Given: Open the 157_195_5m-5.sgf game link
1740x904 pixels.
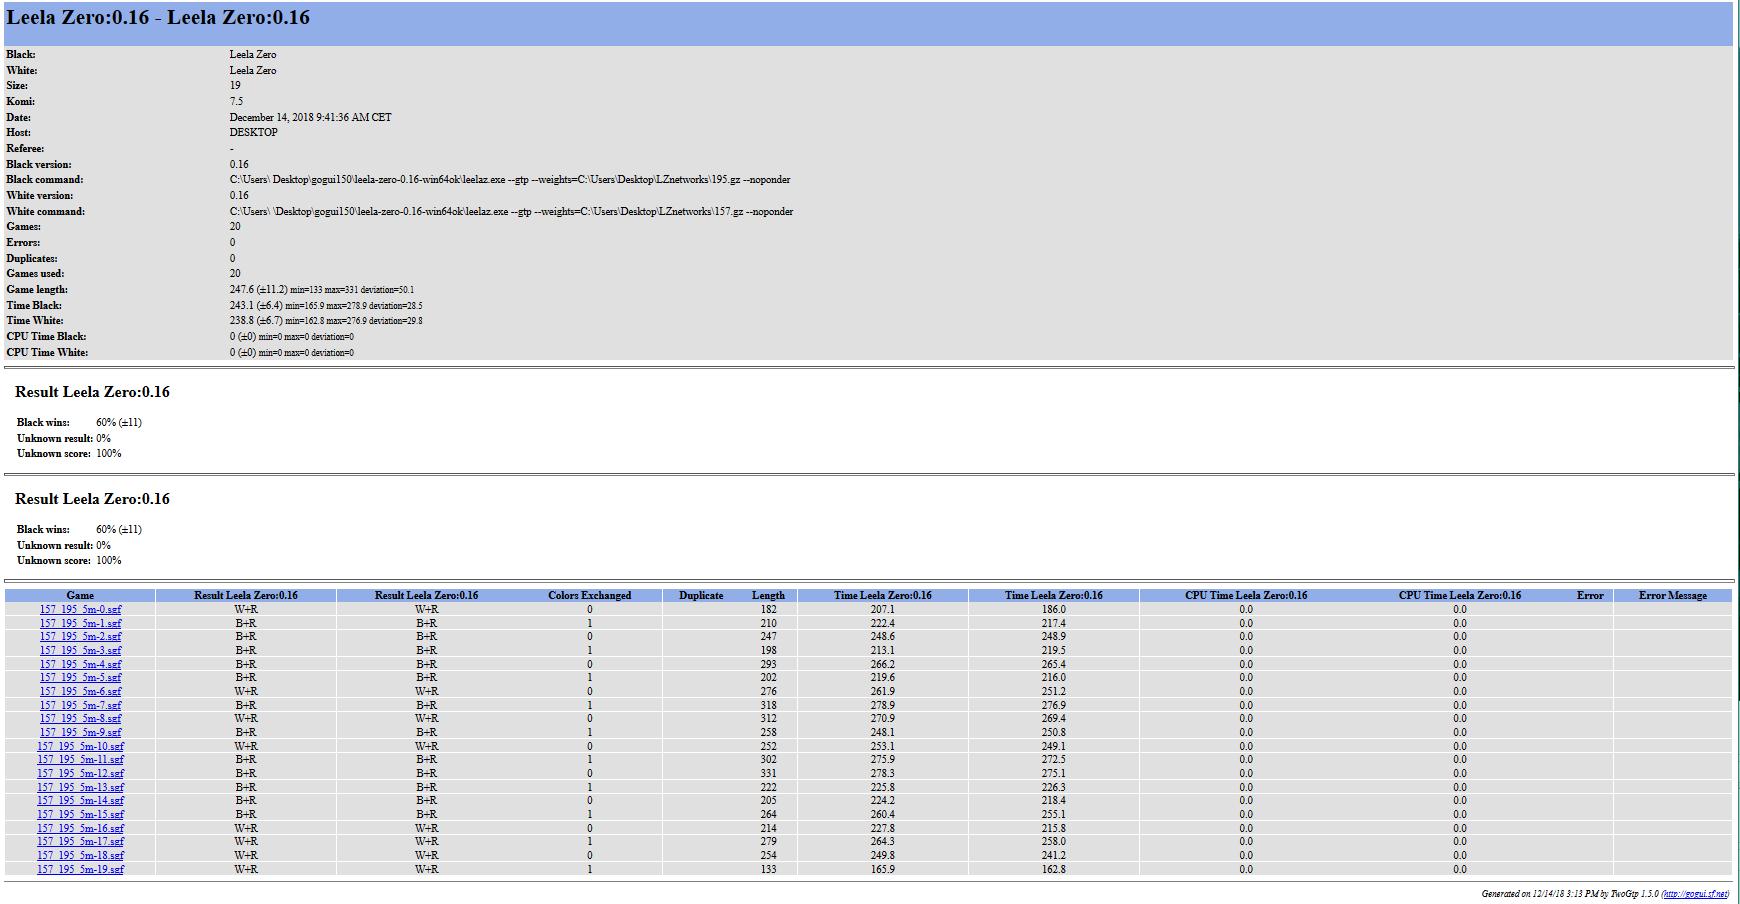Looking at the screenshot, I should pyautogui.click(x=80, y=677).
